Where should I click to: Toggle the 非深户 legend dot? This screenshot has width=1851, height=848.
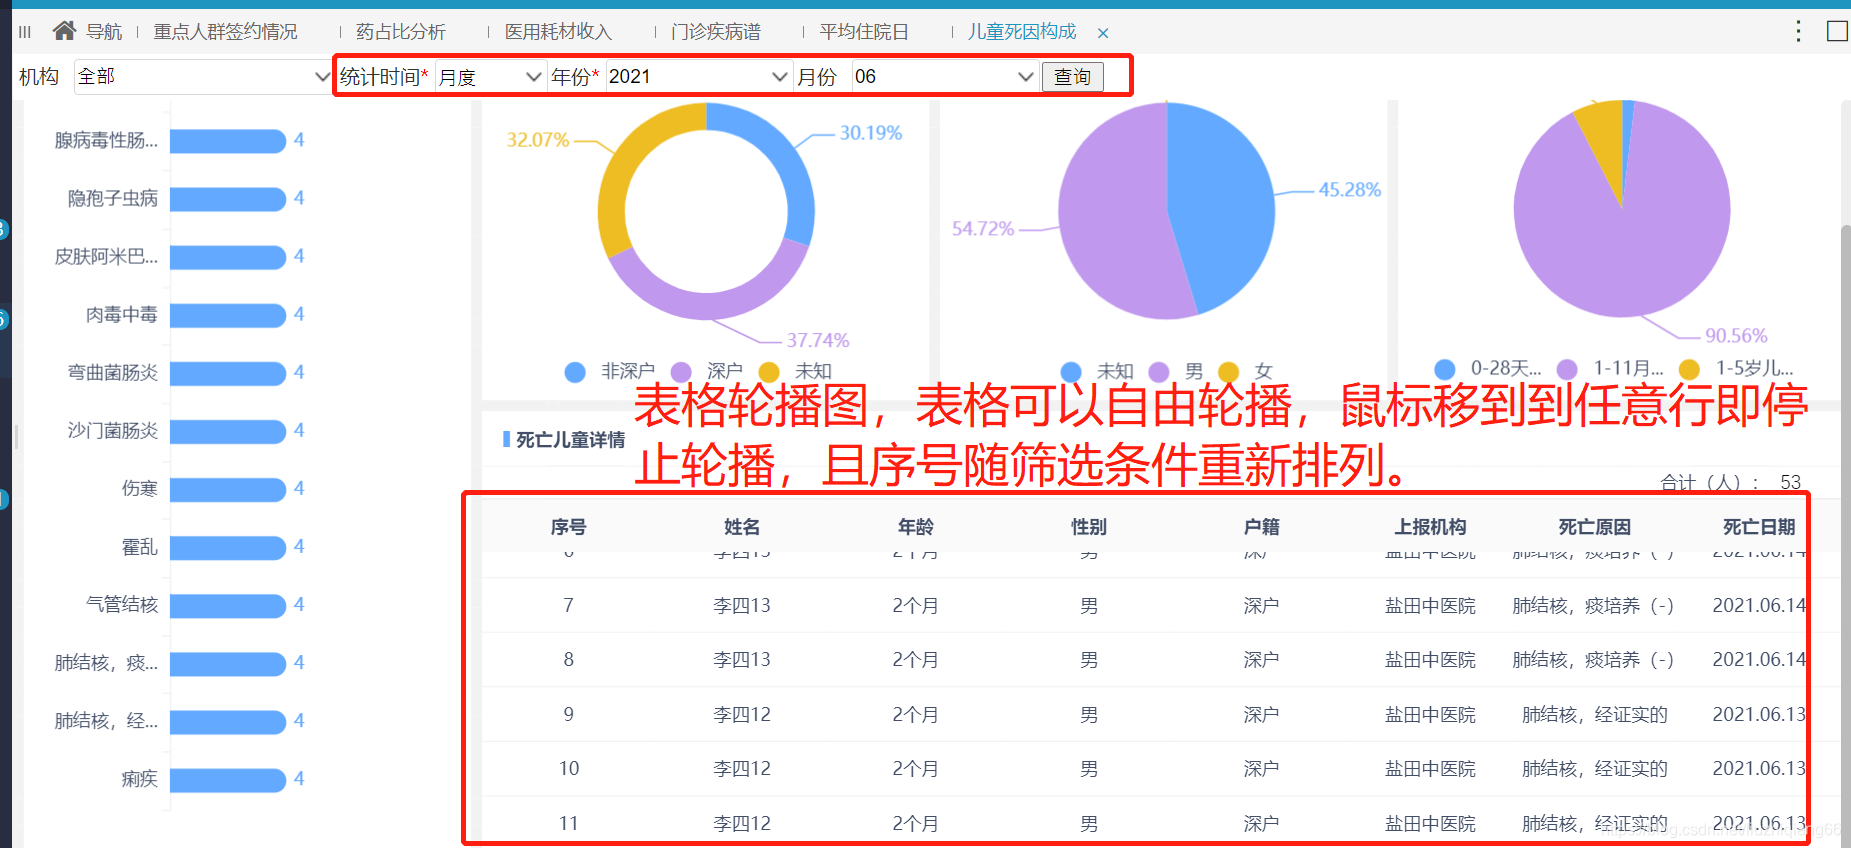click(575, 372)
